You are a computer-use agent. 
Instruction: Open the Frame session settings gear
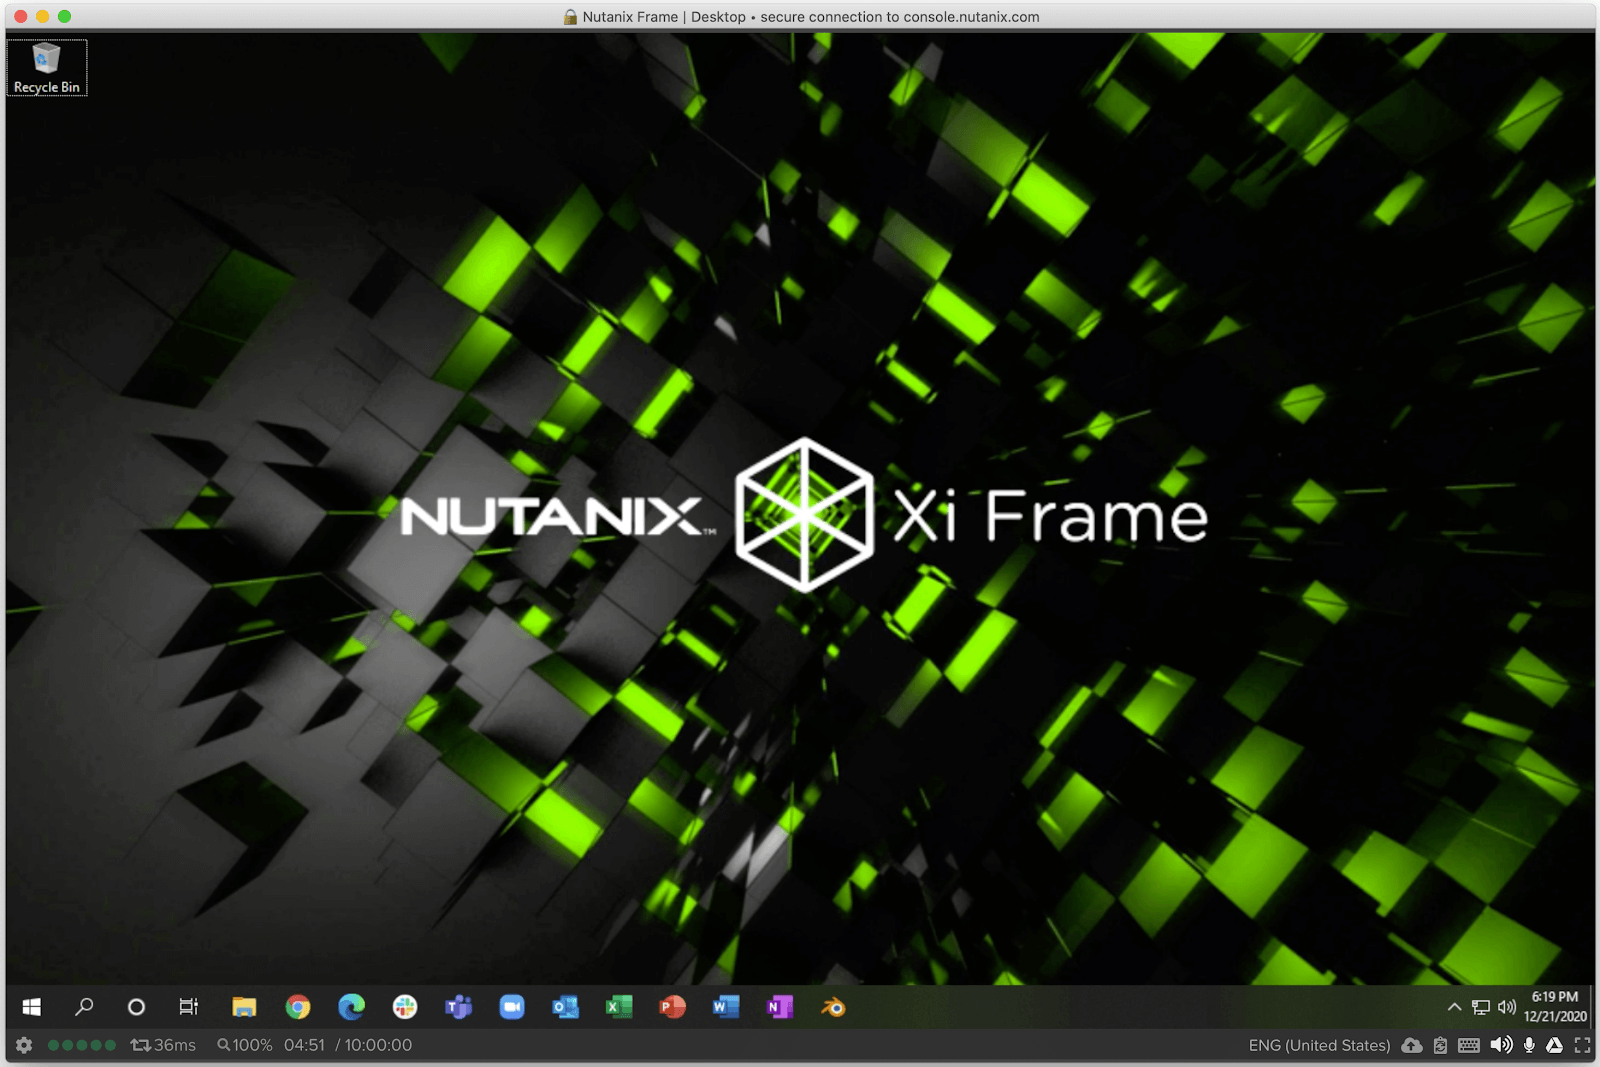click(x=24, y=1045)
